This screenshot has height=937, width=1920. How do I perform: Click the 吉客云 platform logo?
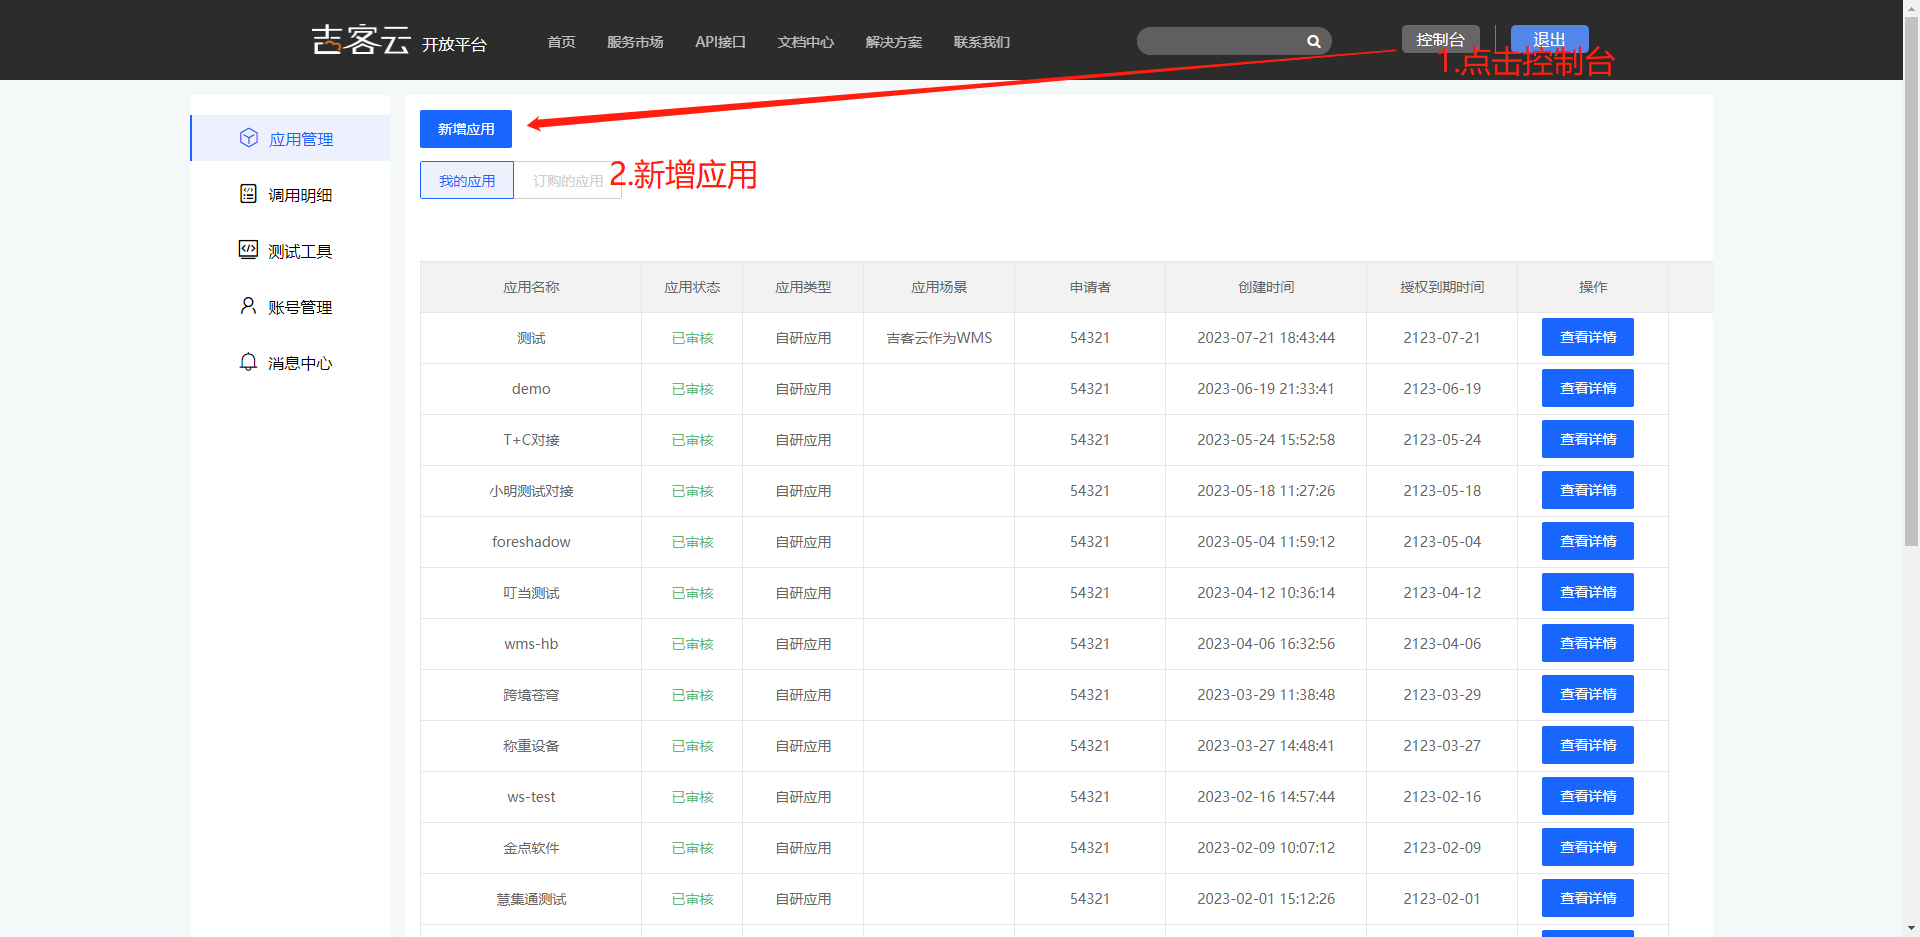coord(360,40)
